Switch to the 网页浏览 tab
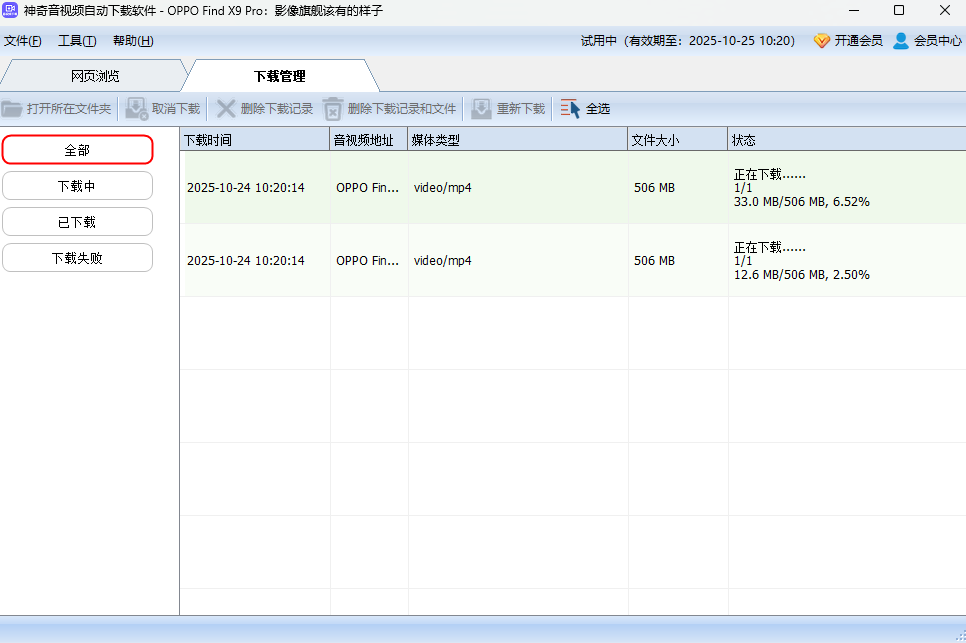The height and width of the screenshot is (643, 966). click(x=95, y=74)
